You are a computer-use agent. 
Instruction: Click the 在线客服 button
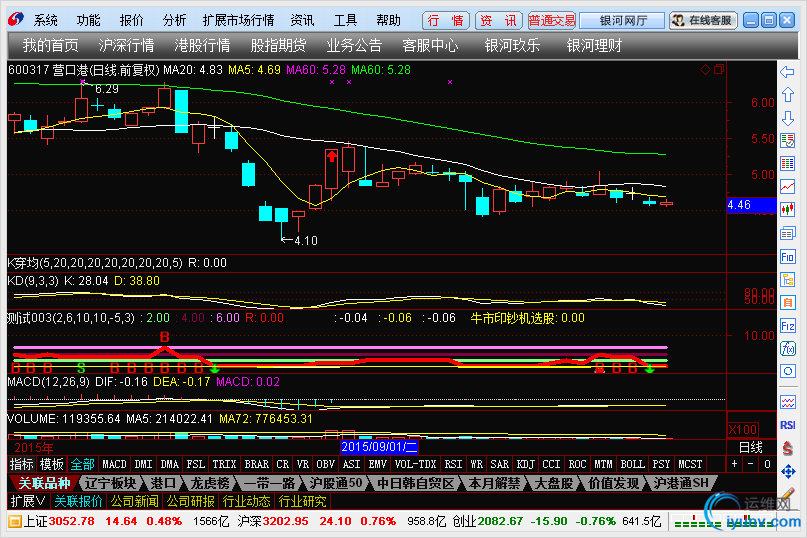(704, 21)
